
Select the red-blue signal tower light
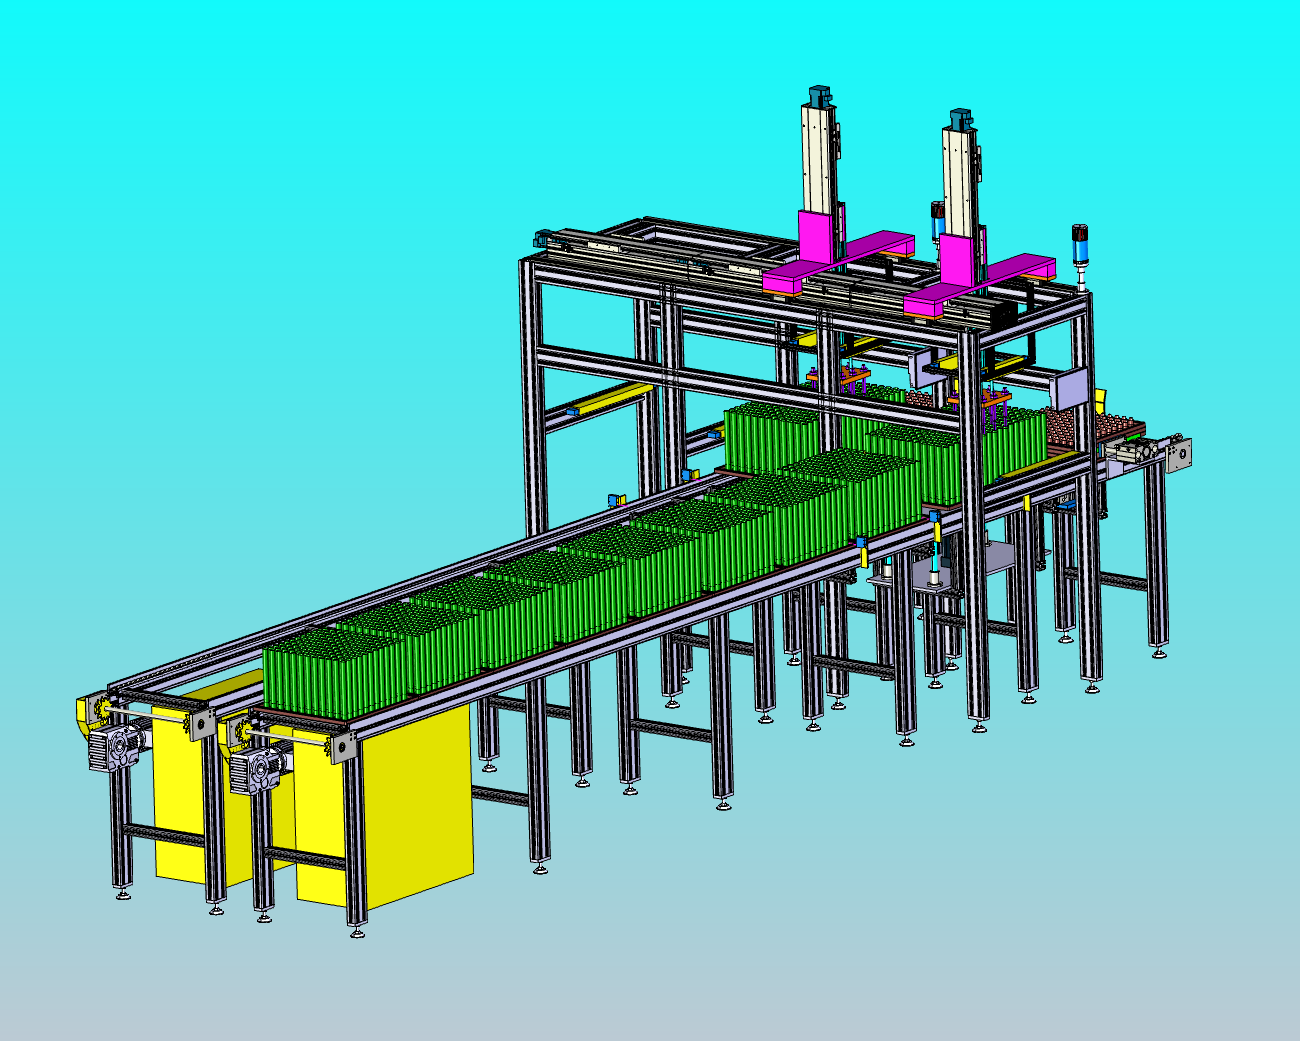[1080, 246]
